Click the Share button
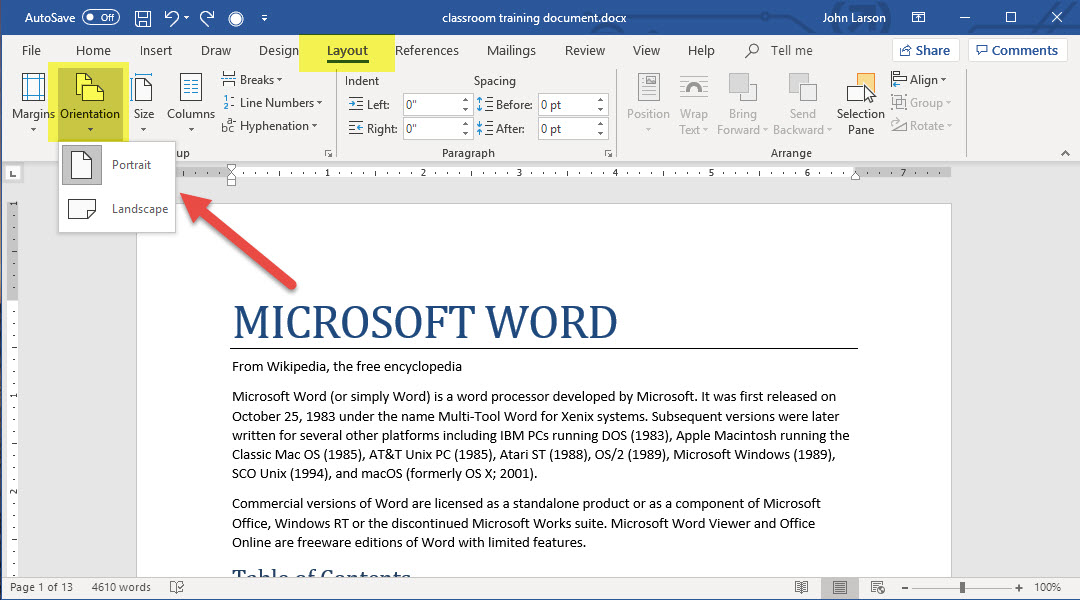This screenshot has height=600, width=1080. click(x=925, y=51)
